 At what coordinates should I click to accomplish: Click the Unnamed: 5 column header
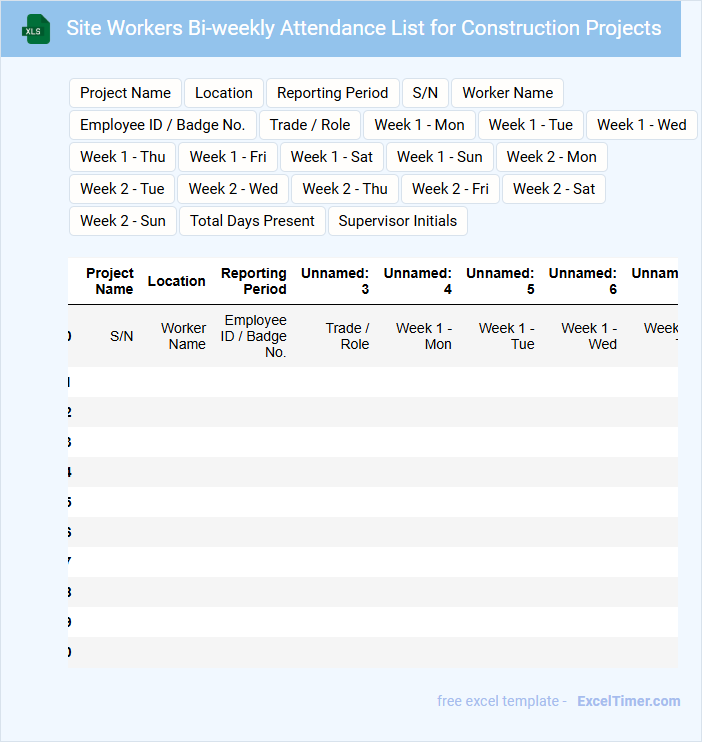(x=500, y=281)
